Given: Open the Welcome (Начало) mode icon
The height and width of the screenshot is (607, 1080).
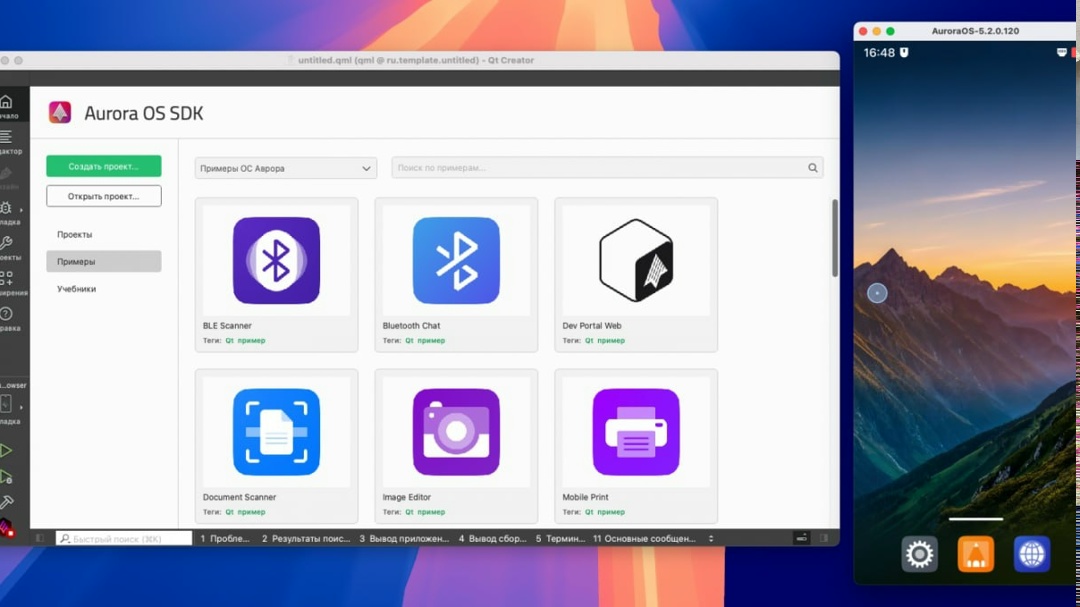Looking at the screenshot, I should [x=7, y=103].
